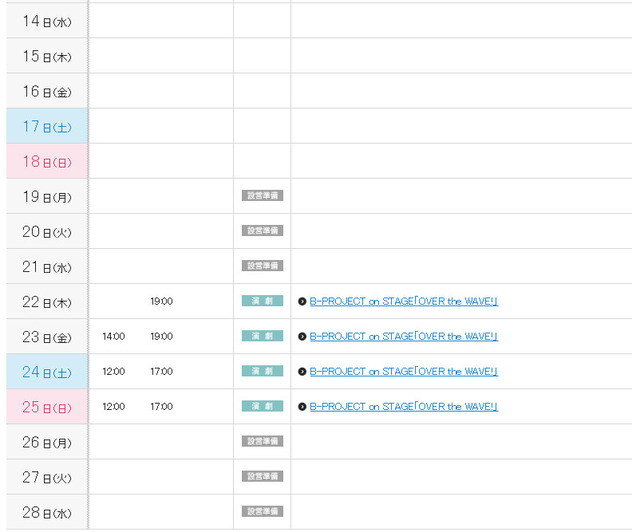640x532 pixels.
Task: Click 演劇 badge in the 24日 row
Action: [x=262, y=371]
